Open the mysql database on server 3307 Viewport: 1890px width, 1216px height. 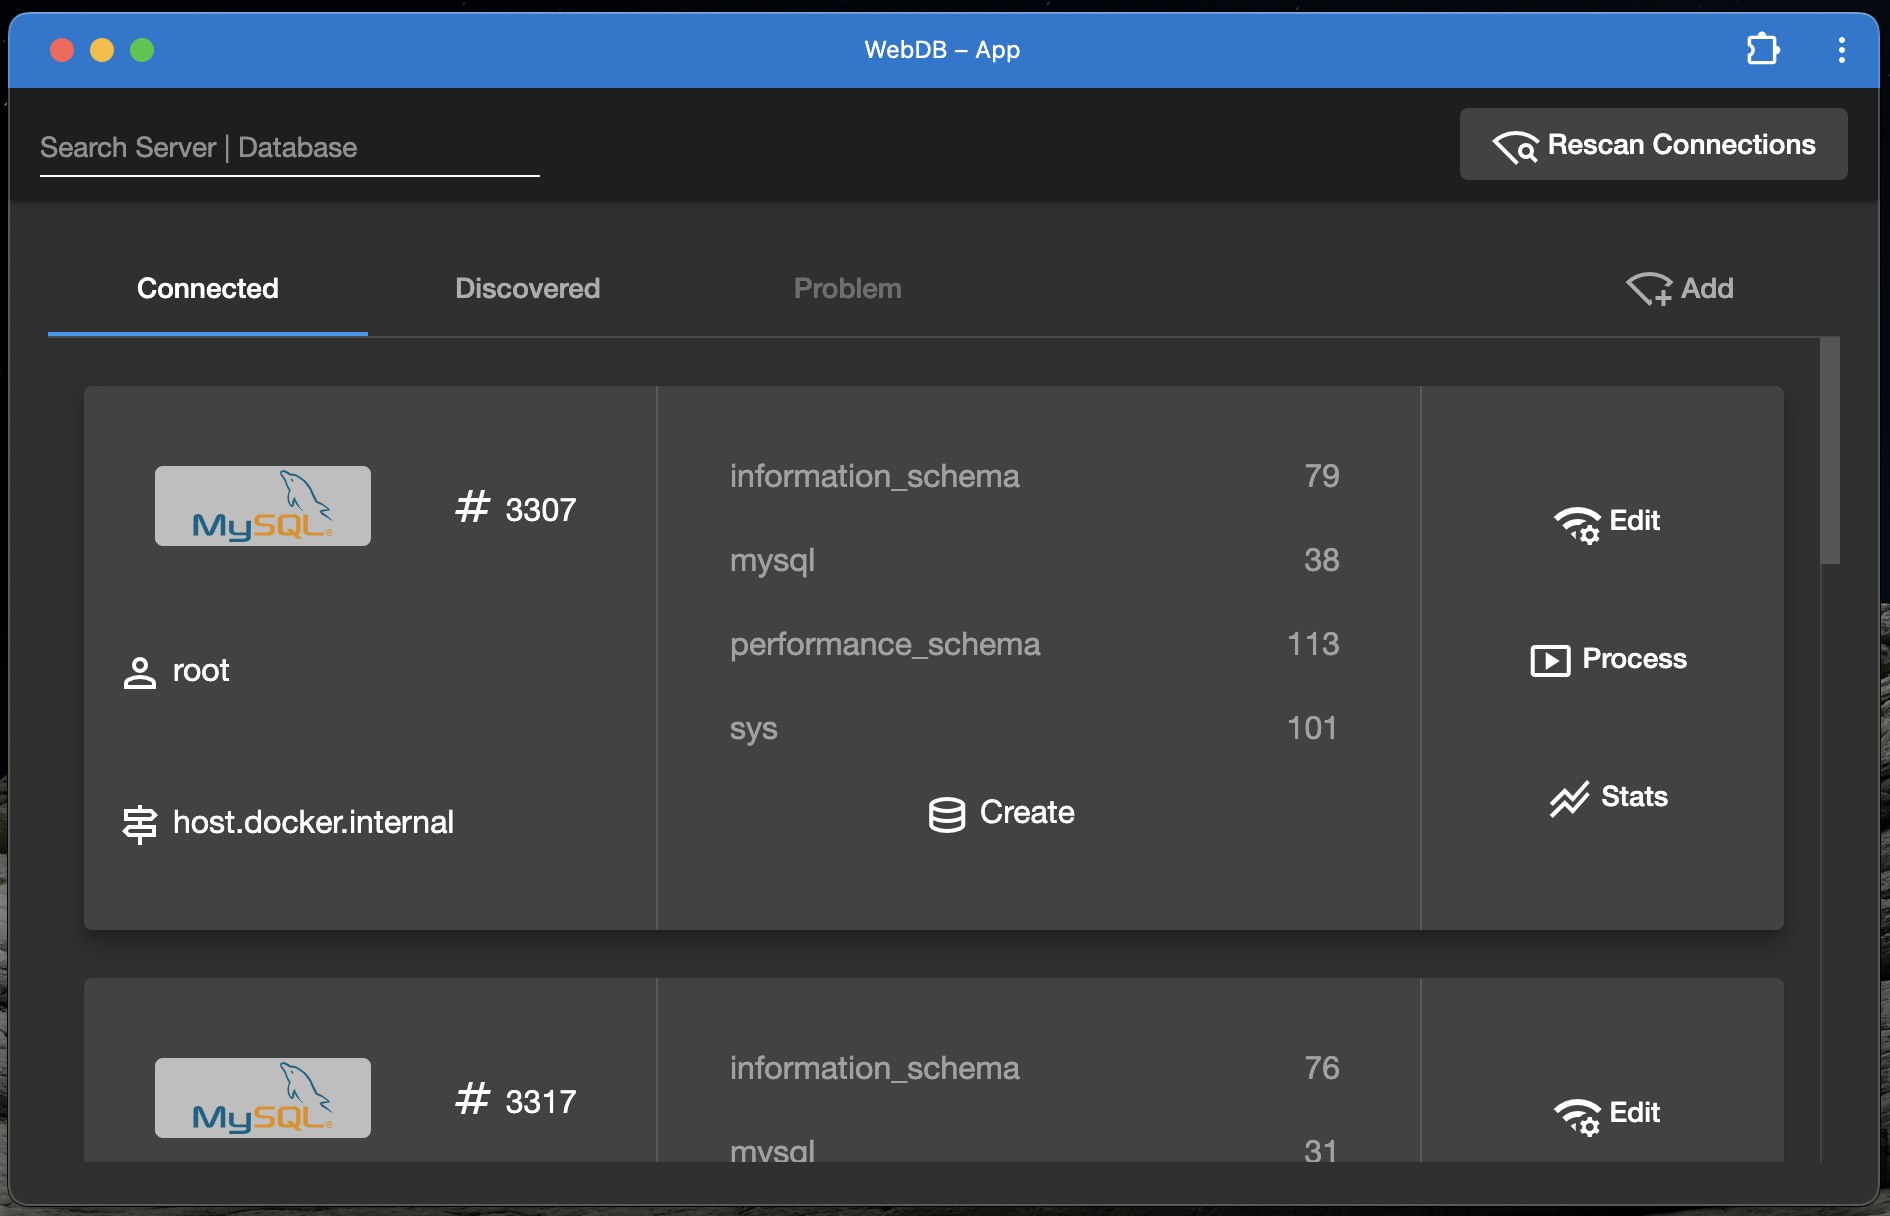pyautogui.click(x=772, y=561)
